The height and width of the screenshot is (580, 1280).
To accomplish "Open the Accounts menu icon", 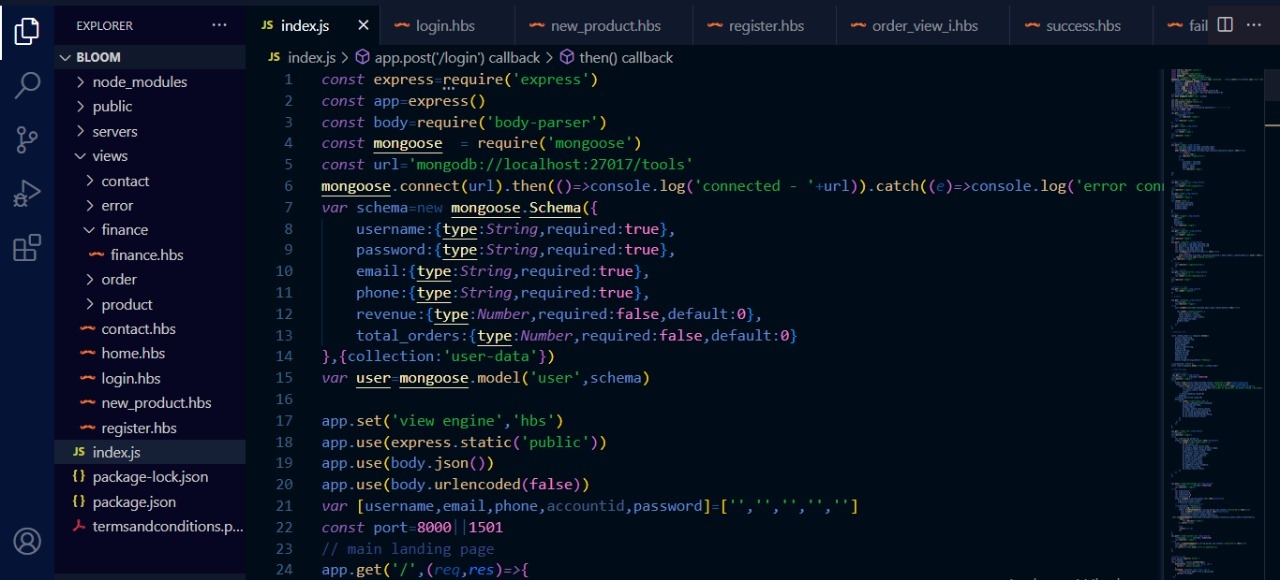I will (27, 541).
